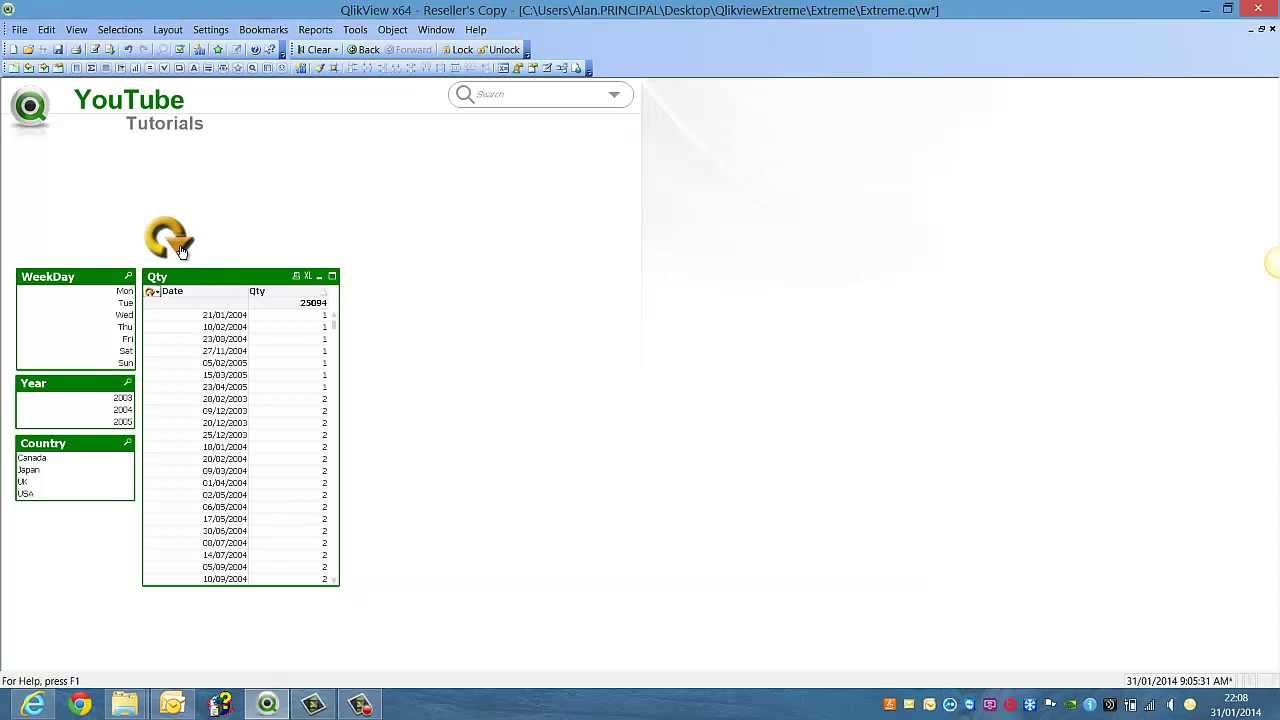Select Sun in the WeekDay list
The height and width of the screenshot is (720, 1280).
click(x=75, y=363)
